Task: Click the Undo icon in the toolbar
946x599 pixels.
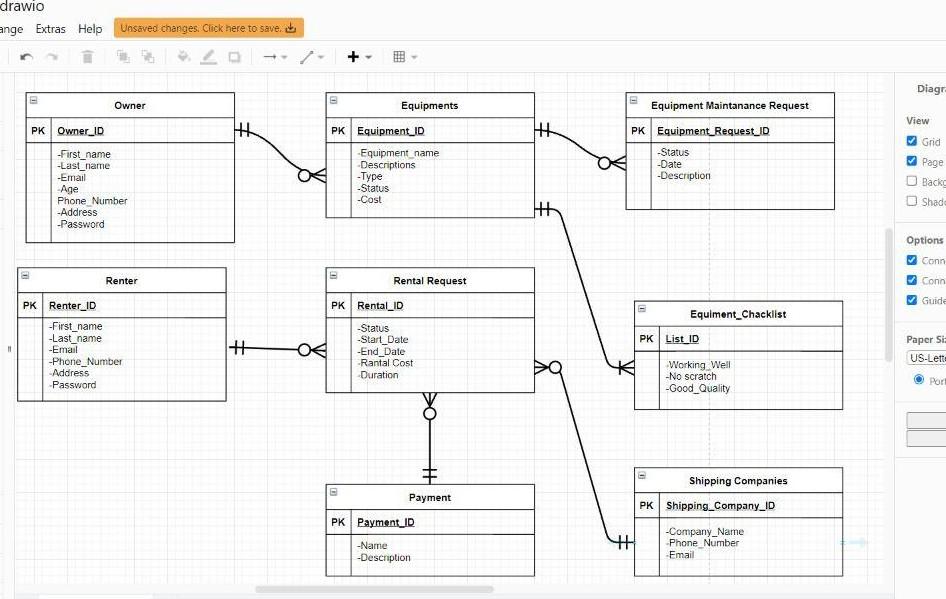Action: tap(27, 57)
